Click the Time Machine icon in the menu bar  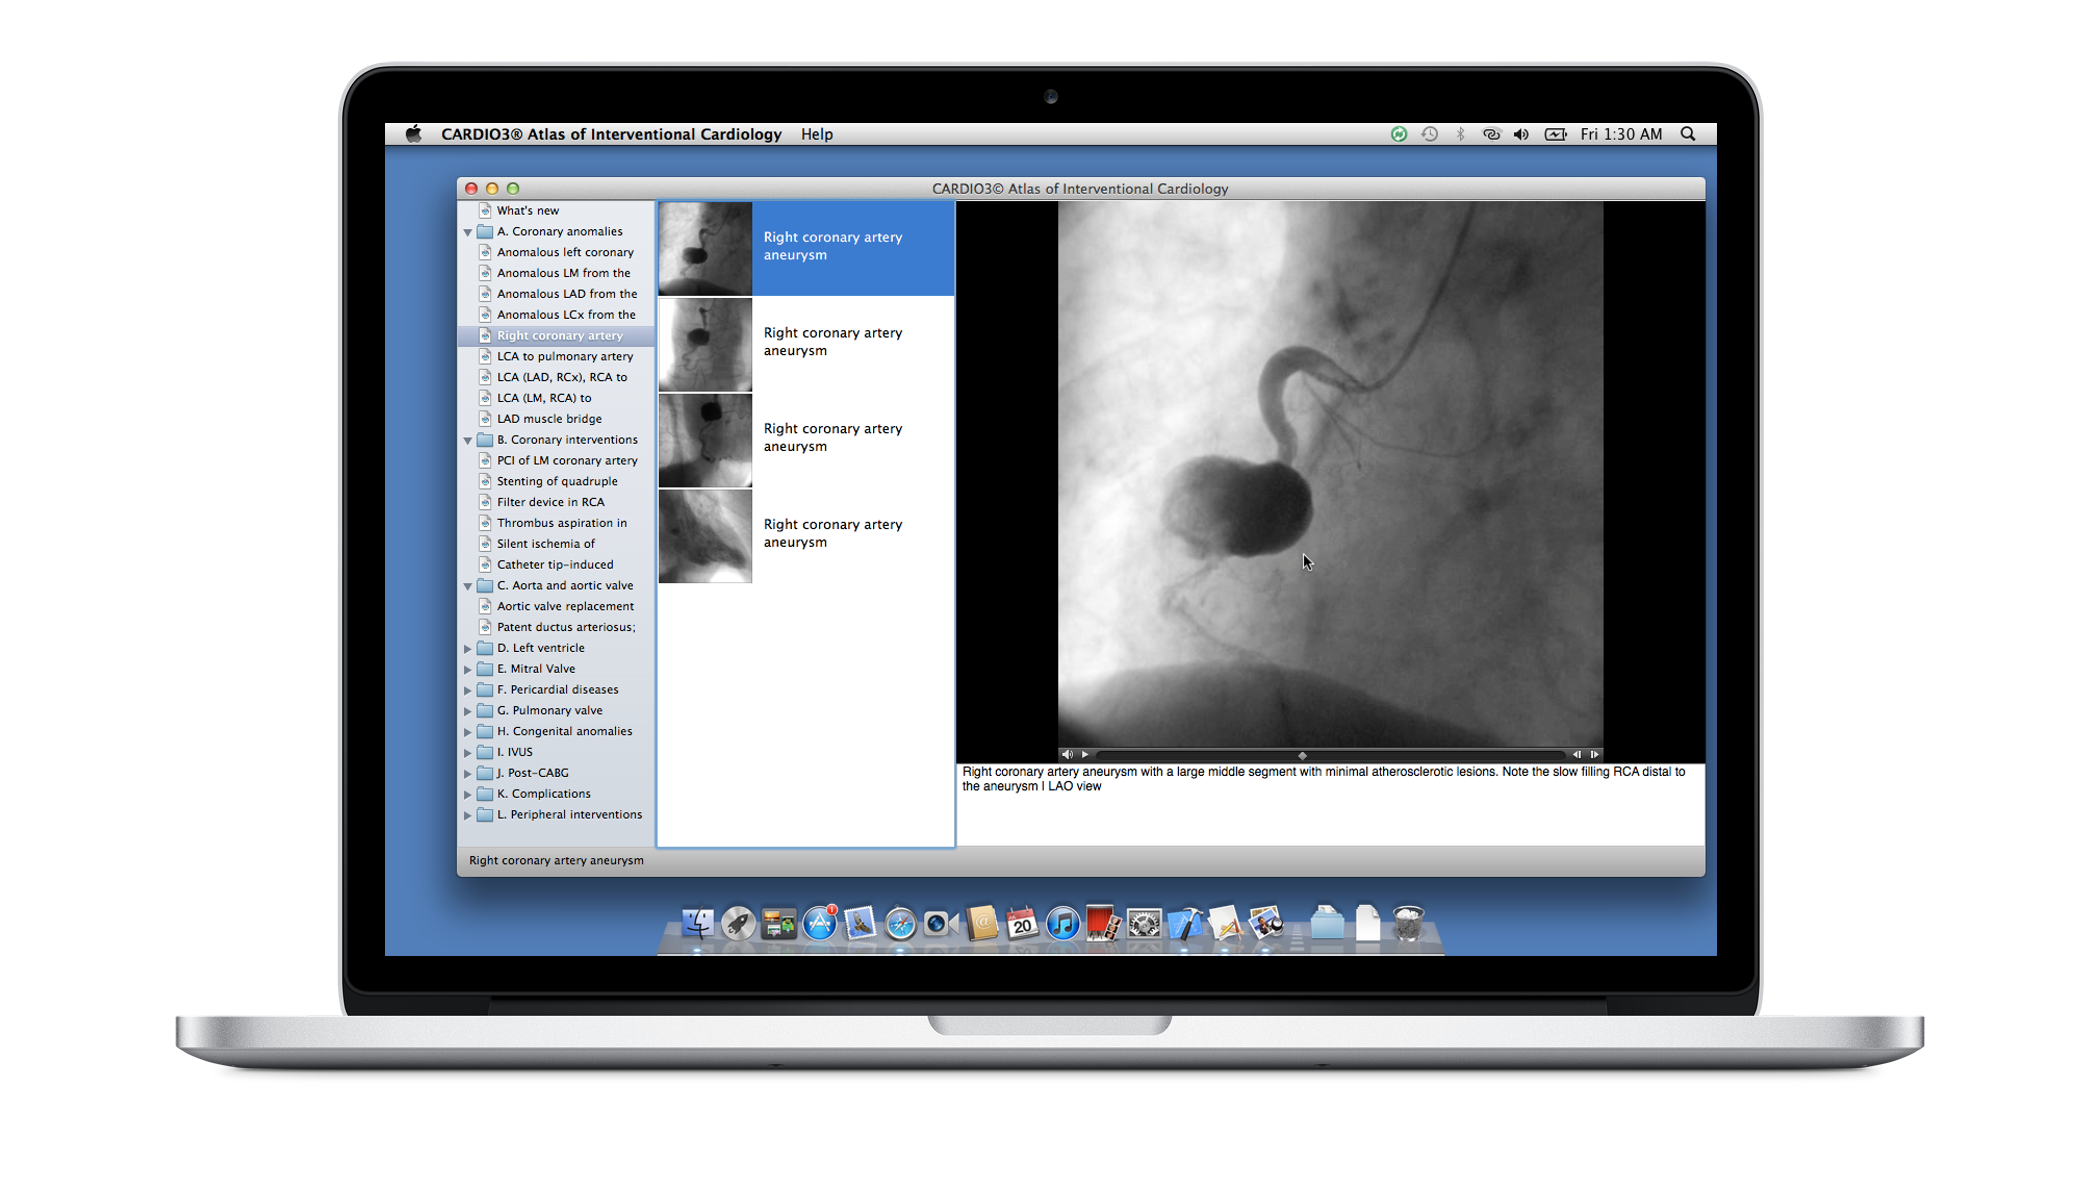coord(1430,134)
